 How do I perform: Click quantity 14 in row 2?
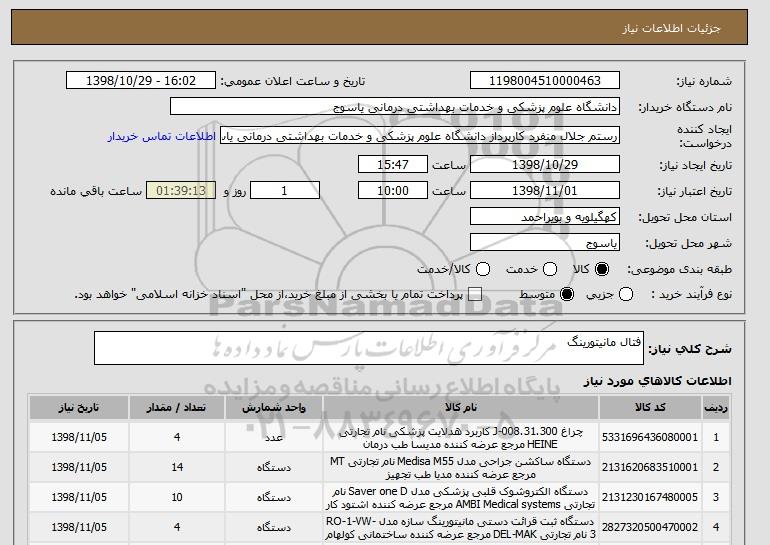pos(177,467)
